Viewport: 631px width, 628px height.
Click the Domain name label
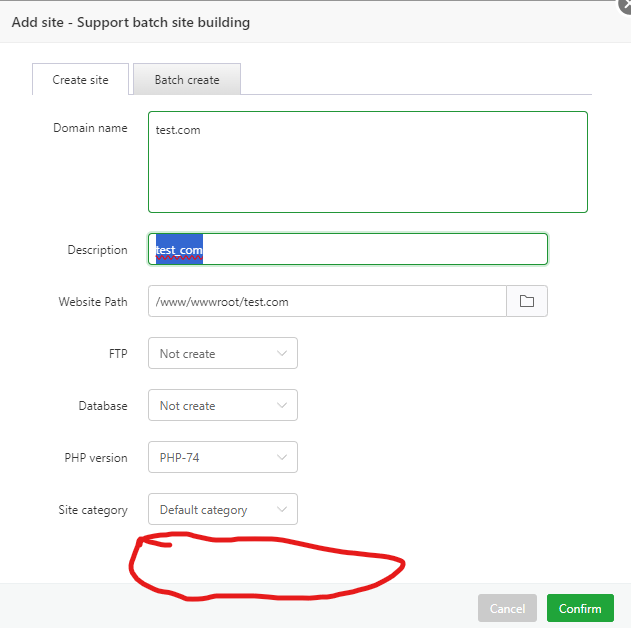click(90, 128)
